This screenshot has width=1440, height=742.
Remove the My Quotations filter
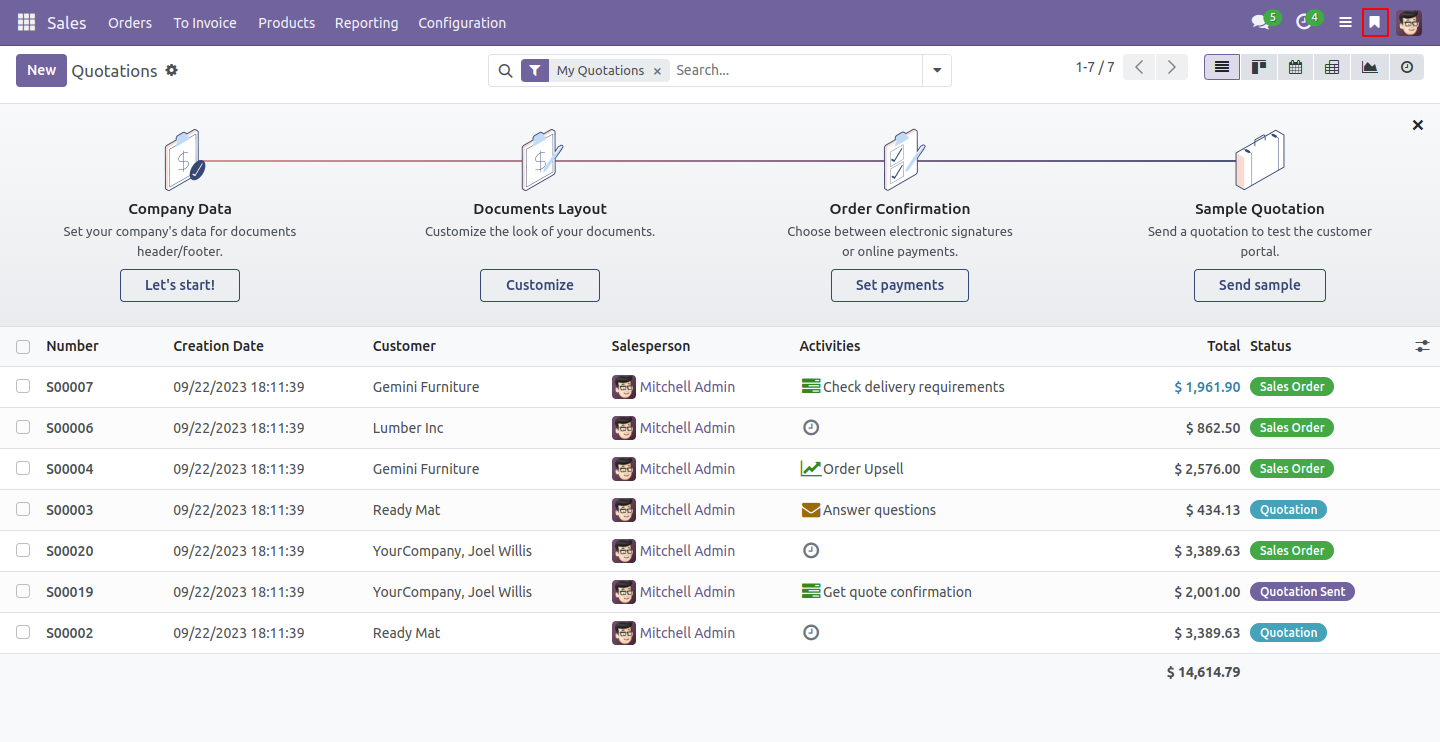tap(657, 71)
